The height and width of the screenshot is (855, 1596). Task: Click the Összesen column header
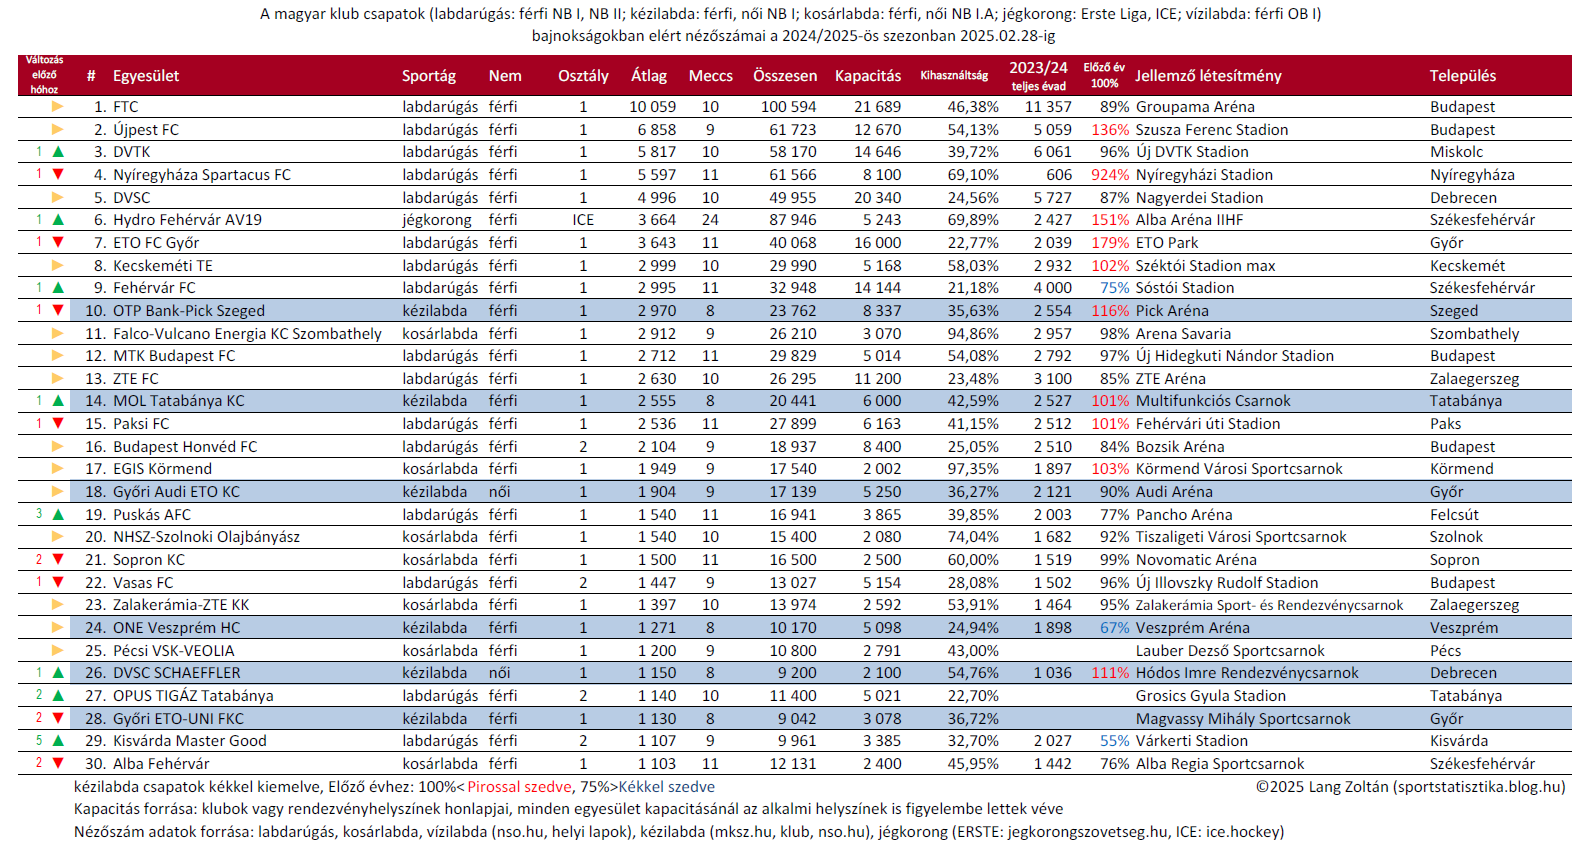(785, 76)
